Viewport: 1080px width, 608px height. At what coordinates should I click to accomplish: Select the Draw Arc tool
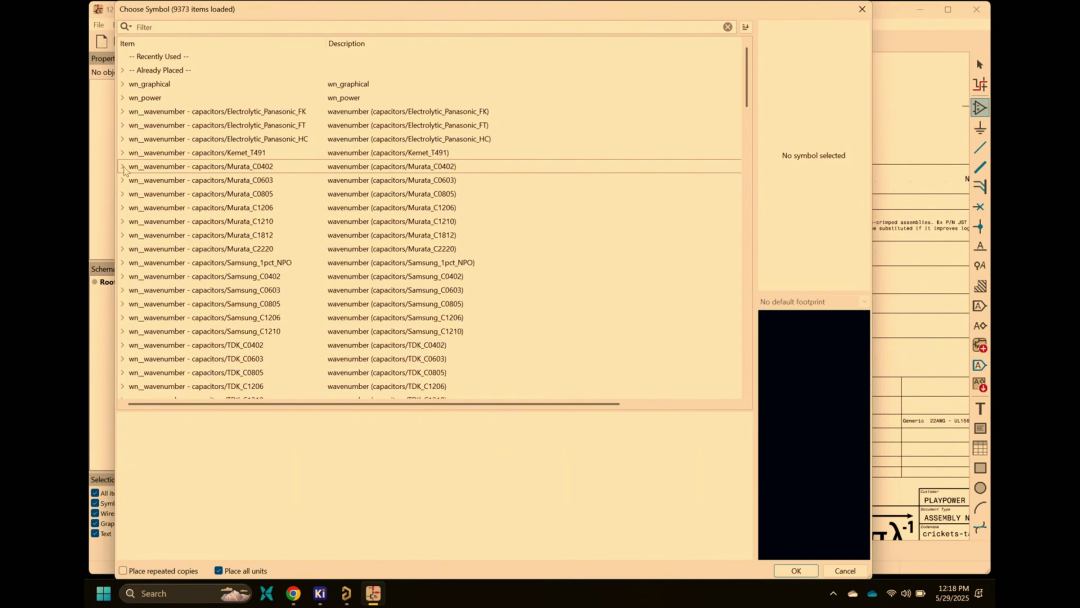979,507
